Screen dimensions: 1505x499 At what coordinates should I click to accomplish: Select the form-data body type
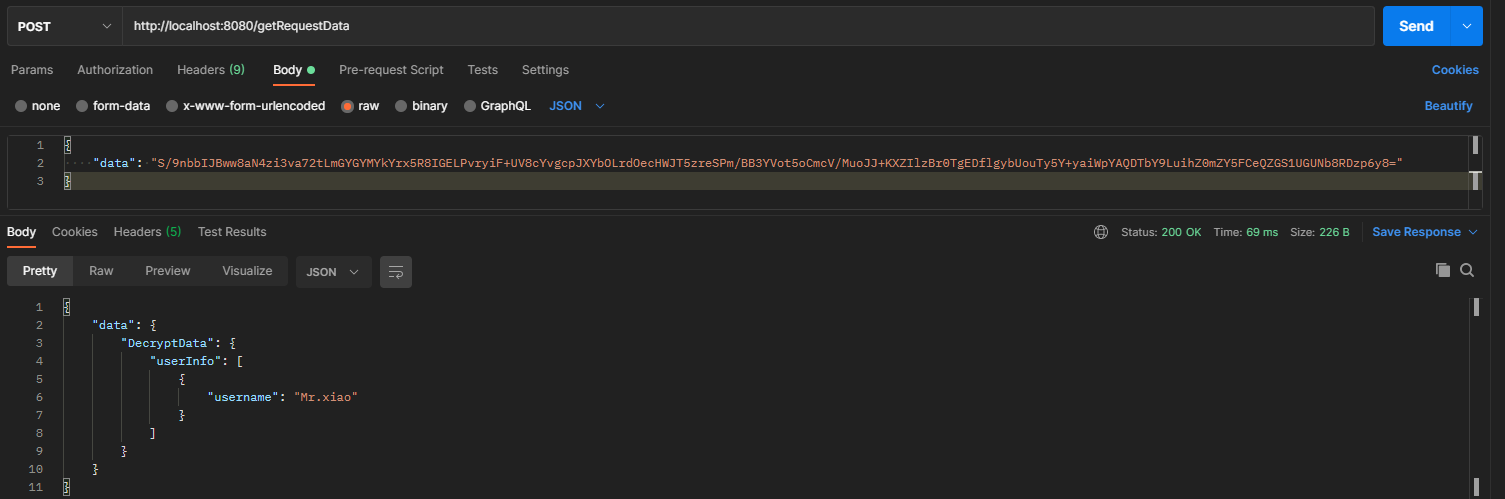click(x=113, y=106)
